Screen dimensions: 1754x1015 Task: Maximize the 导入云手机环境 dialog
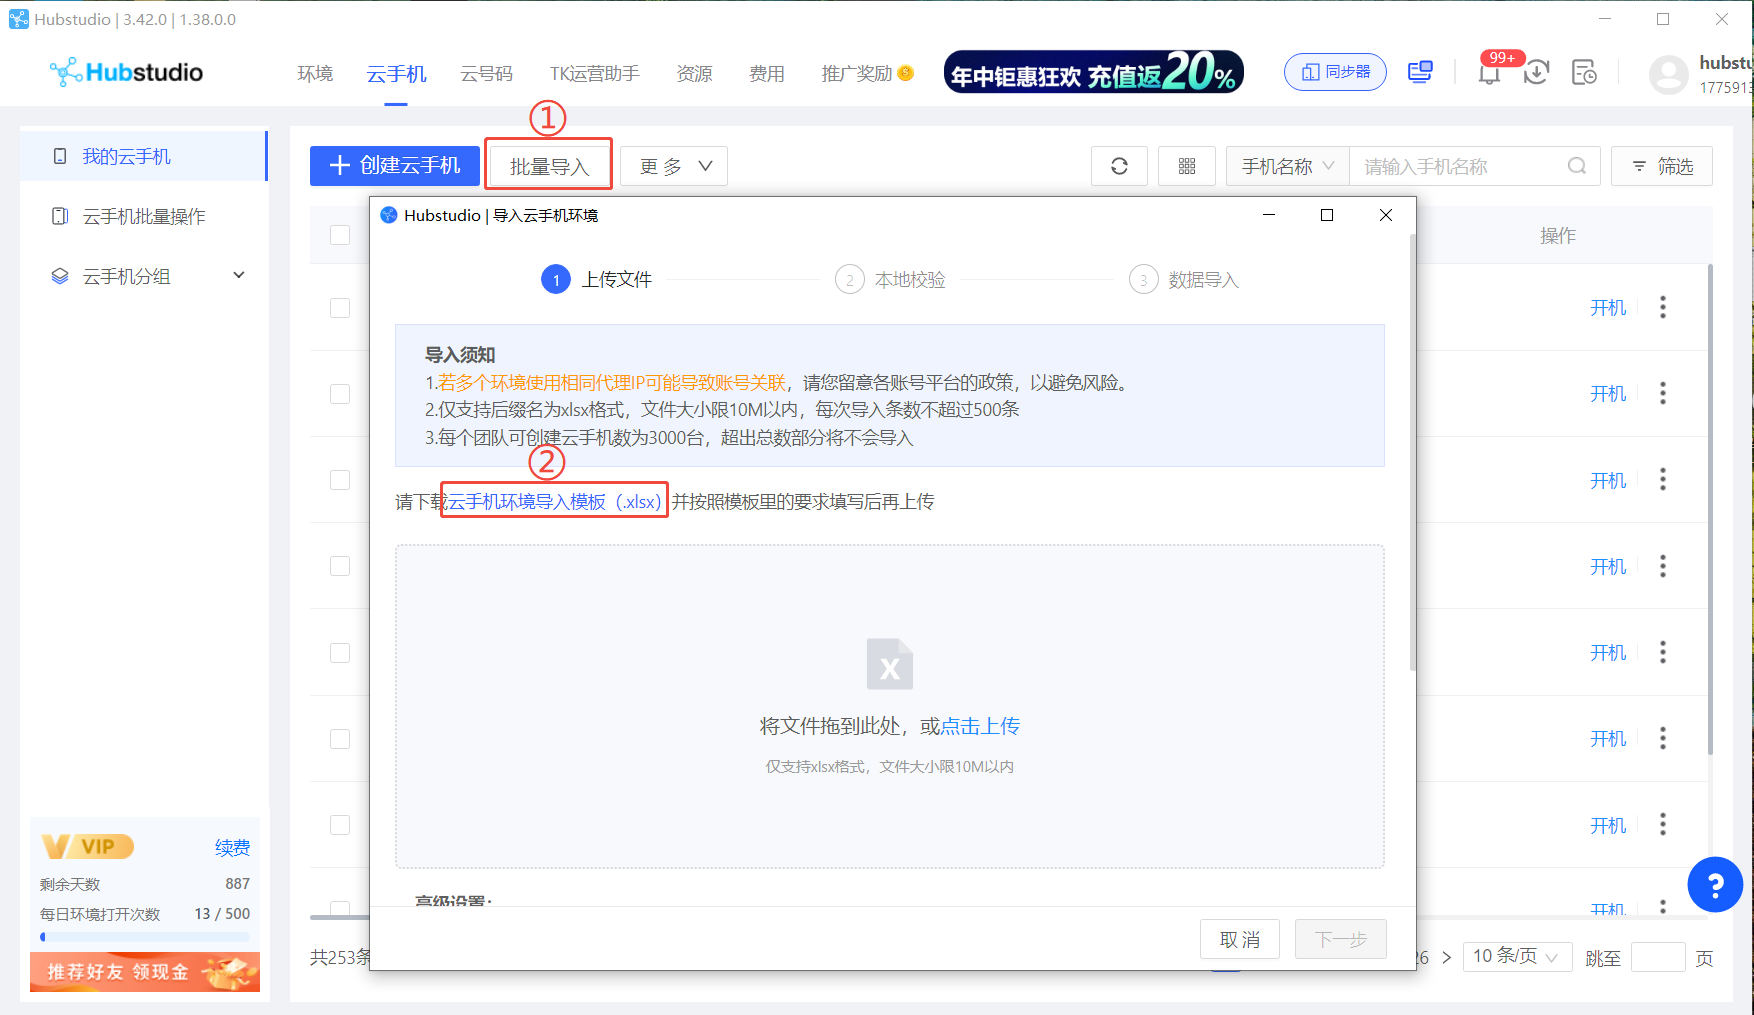coord(1327,215)
